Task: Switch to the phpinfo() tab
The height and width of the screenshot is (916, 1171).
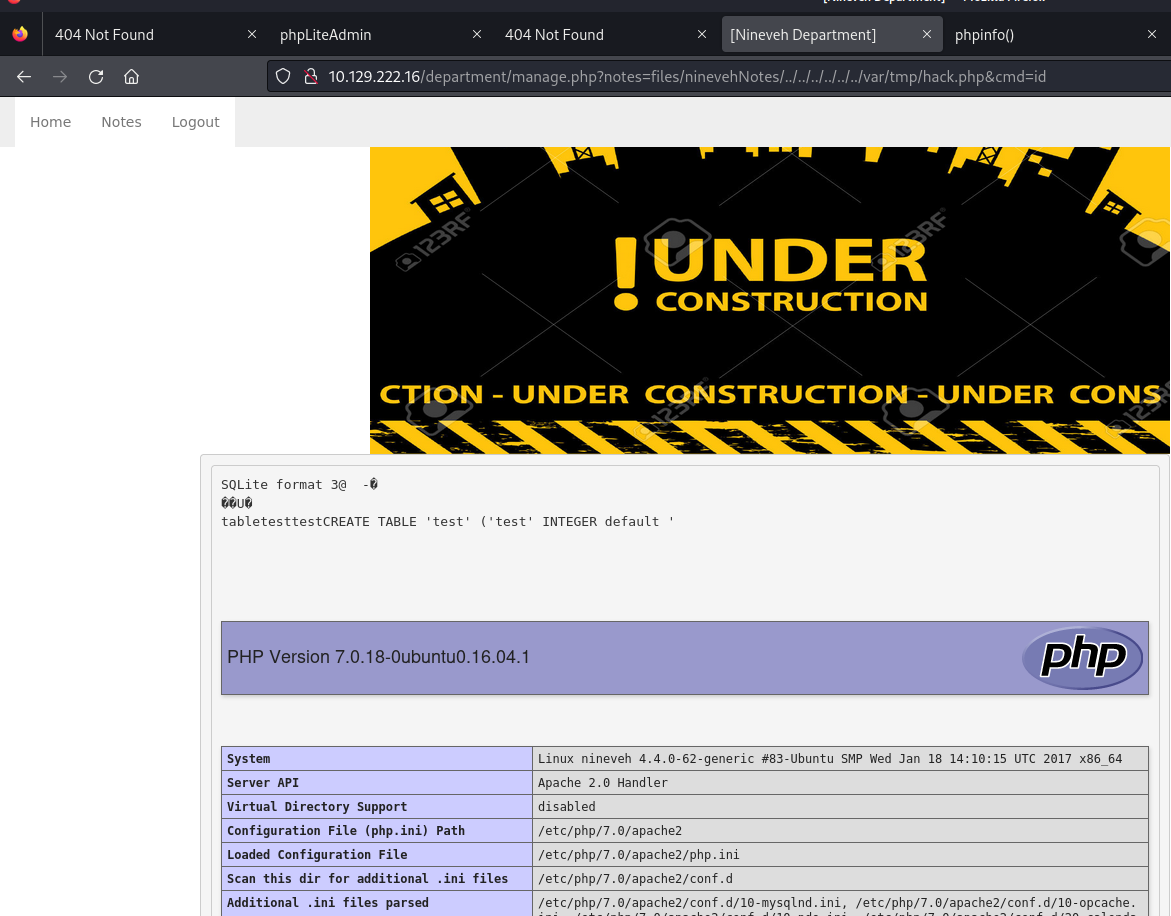Action: pos(984,34)
